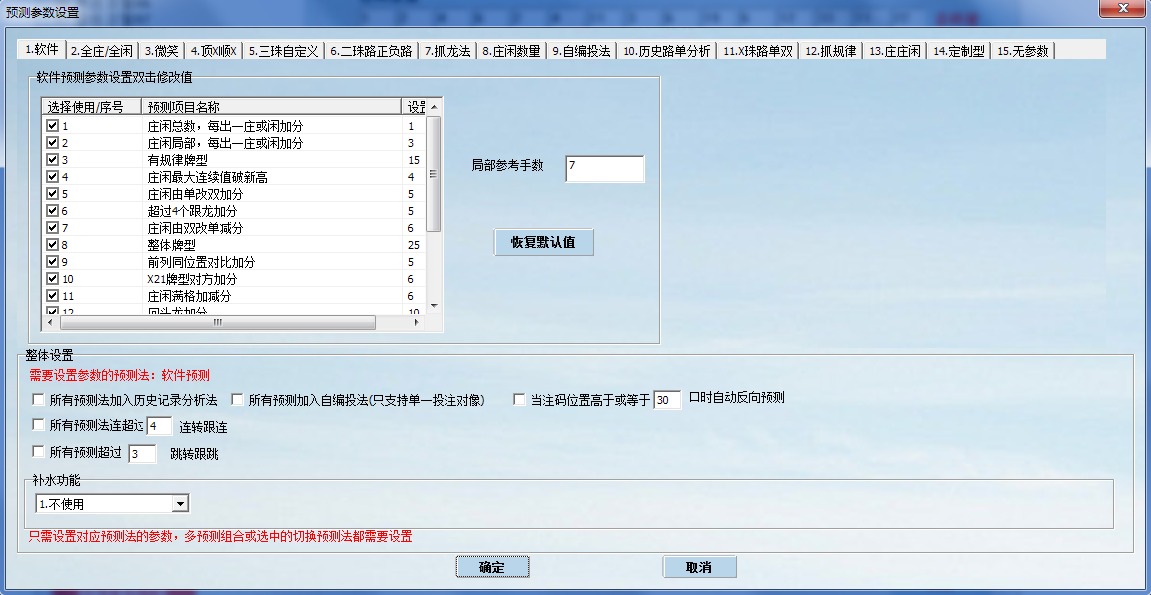The width and height of the screenshot is (1151, 595).
Task: Uncheck item 8 整体牌型 checkbox
Action: point(52,244)
